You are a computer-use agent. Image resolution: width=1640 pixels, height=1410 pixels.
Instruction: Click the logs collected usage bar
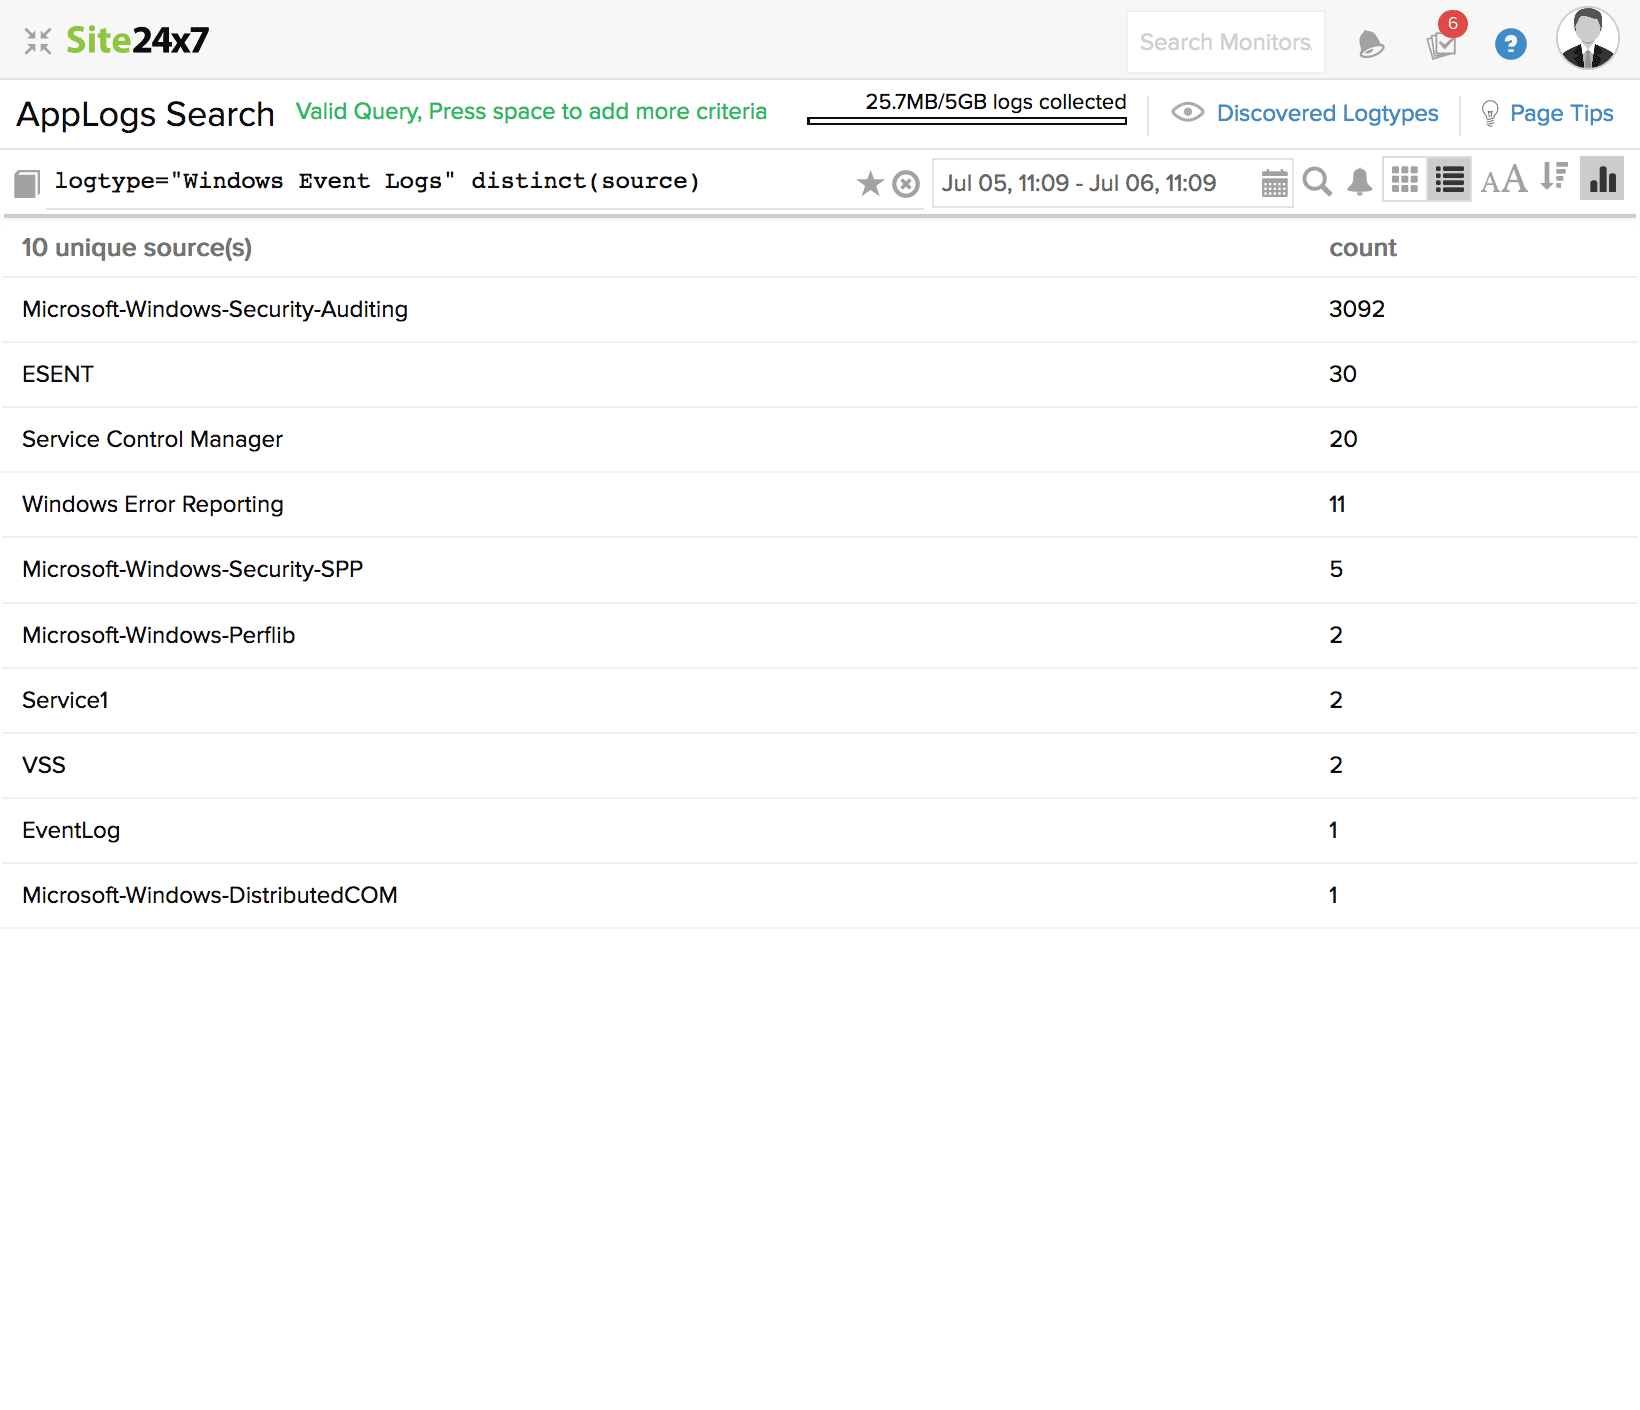966,121
